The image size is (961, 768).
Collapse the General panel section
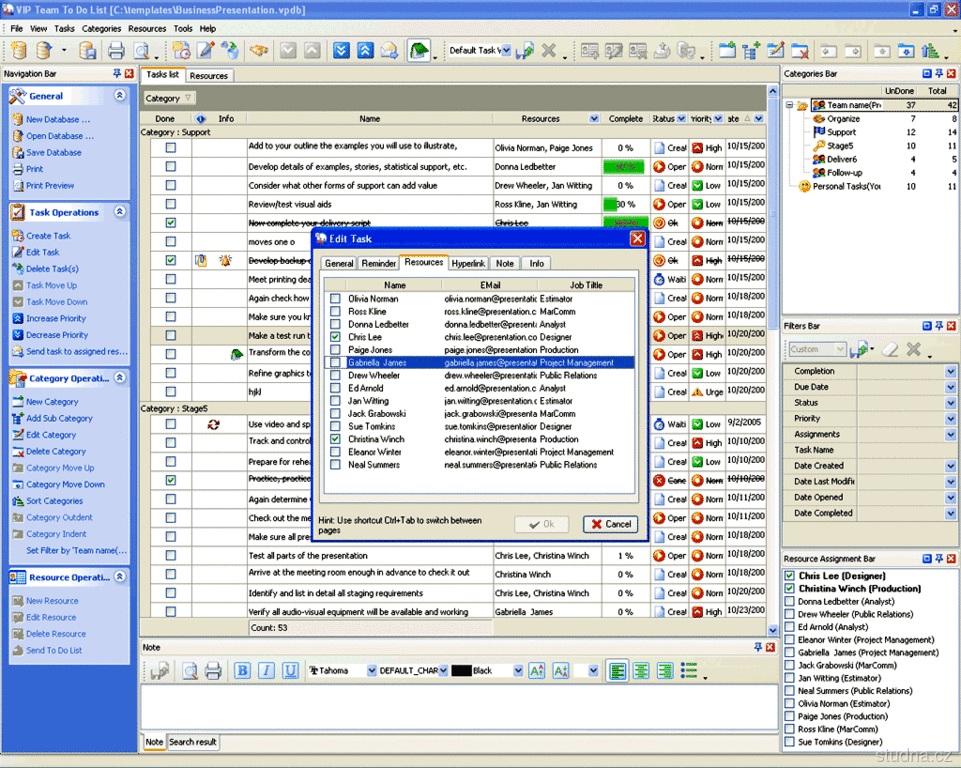120,96
